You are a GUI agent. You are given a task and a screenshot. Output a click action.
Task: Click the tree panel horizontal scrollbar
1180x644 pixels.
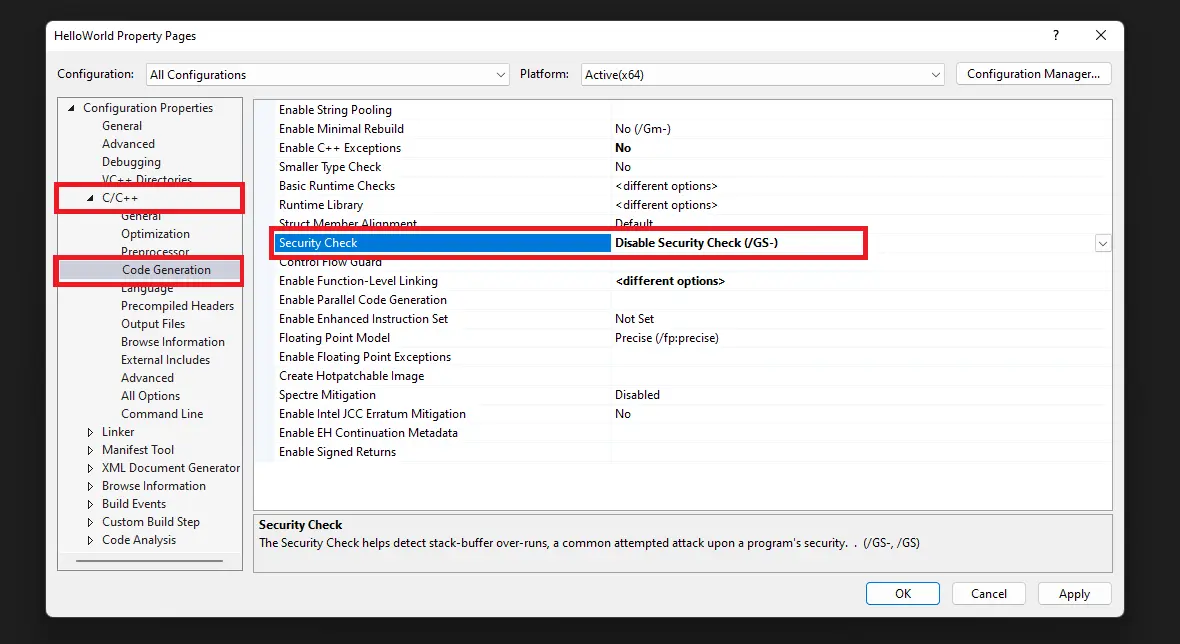click(x=149, y=560)
